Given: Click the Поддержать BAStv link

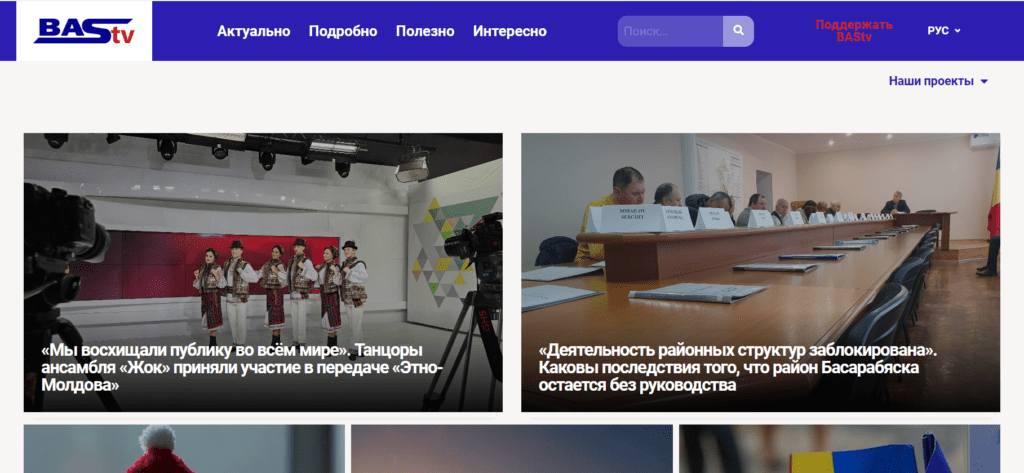Looking at the screenshot, I should [853, 31].
